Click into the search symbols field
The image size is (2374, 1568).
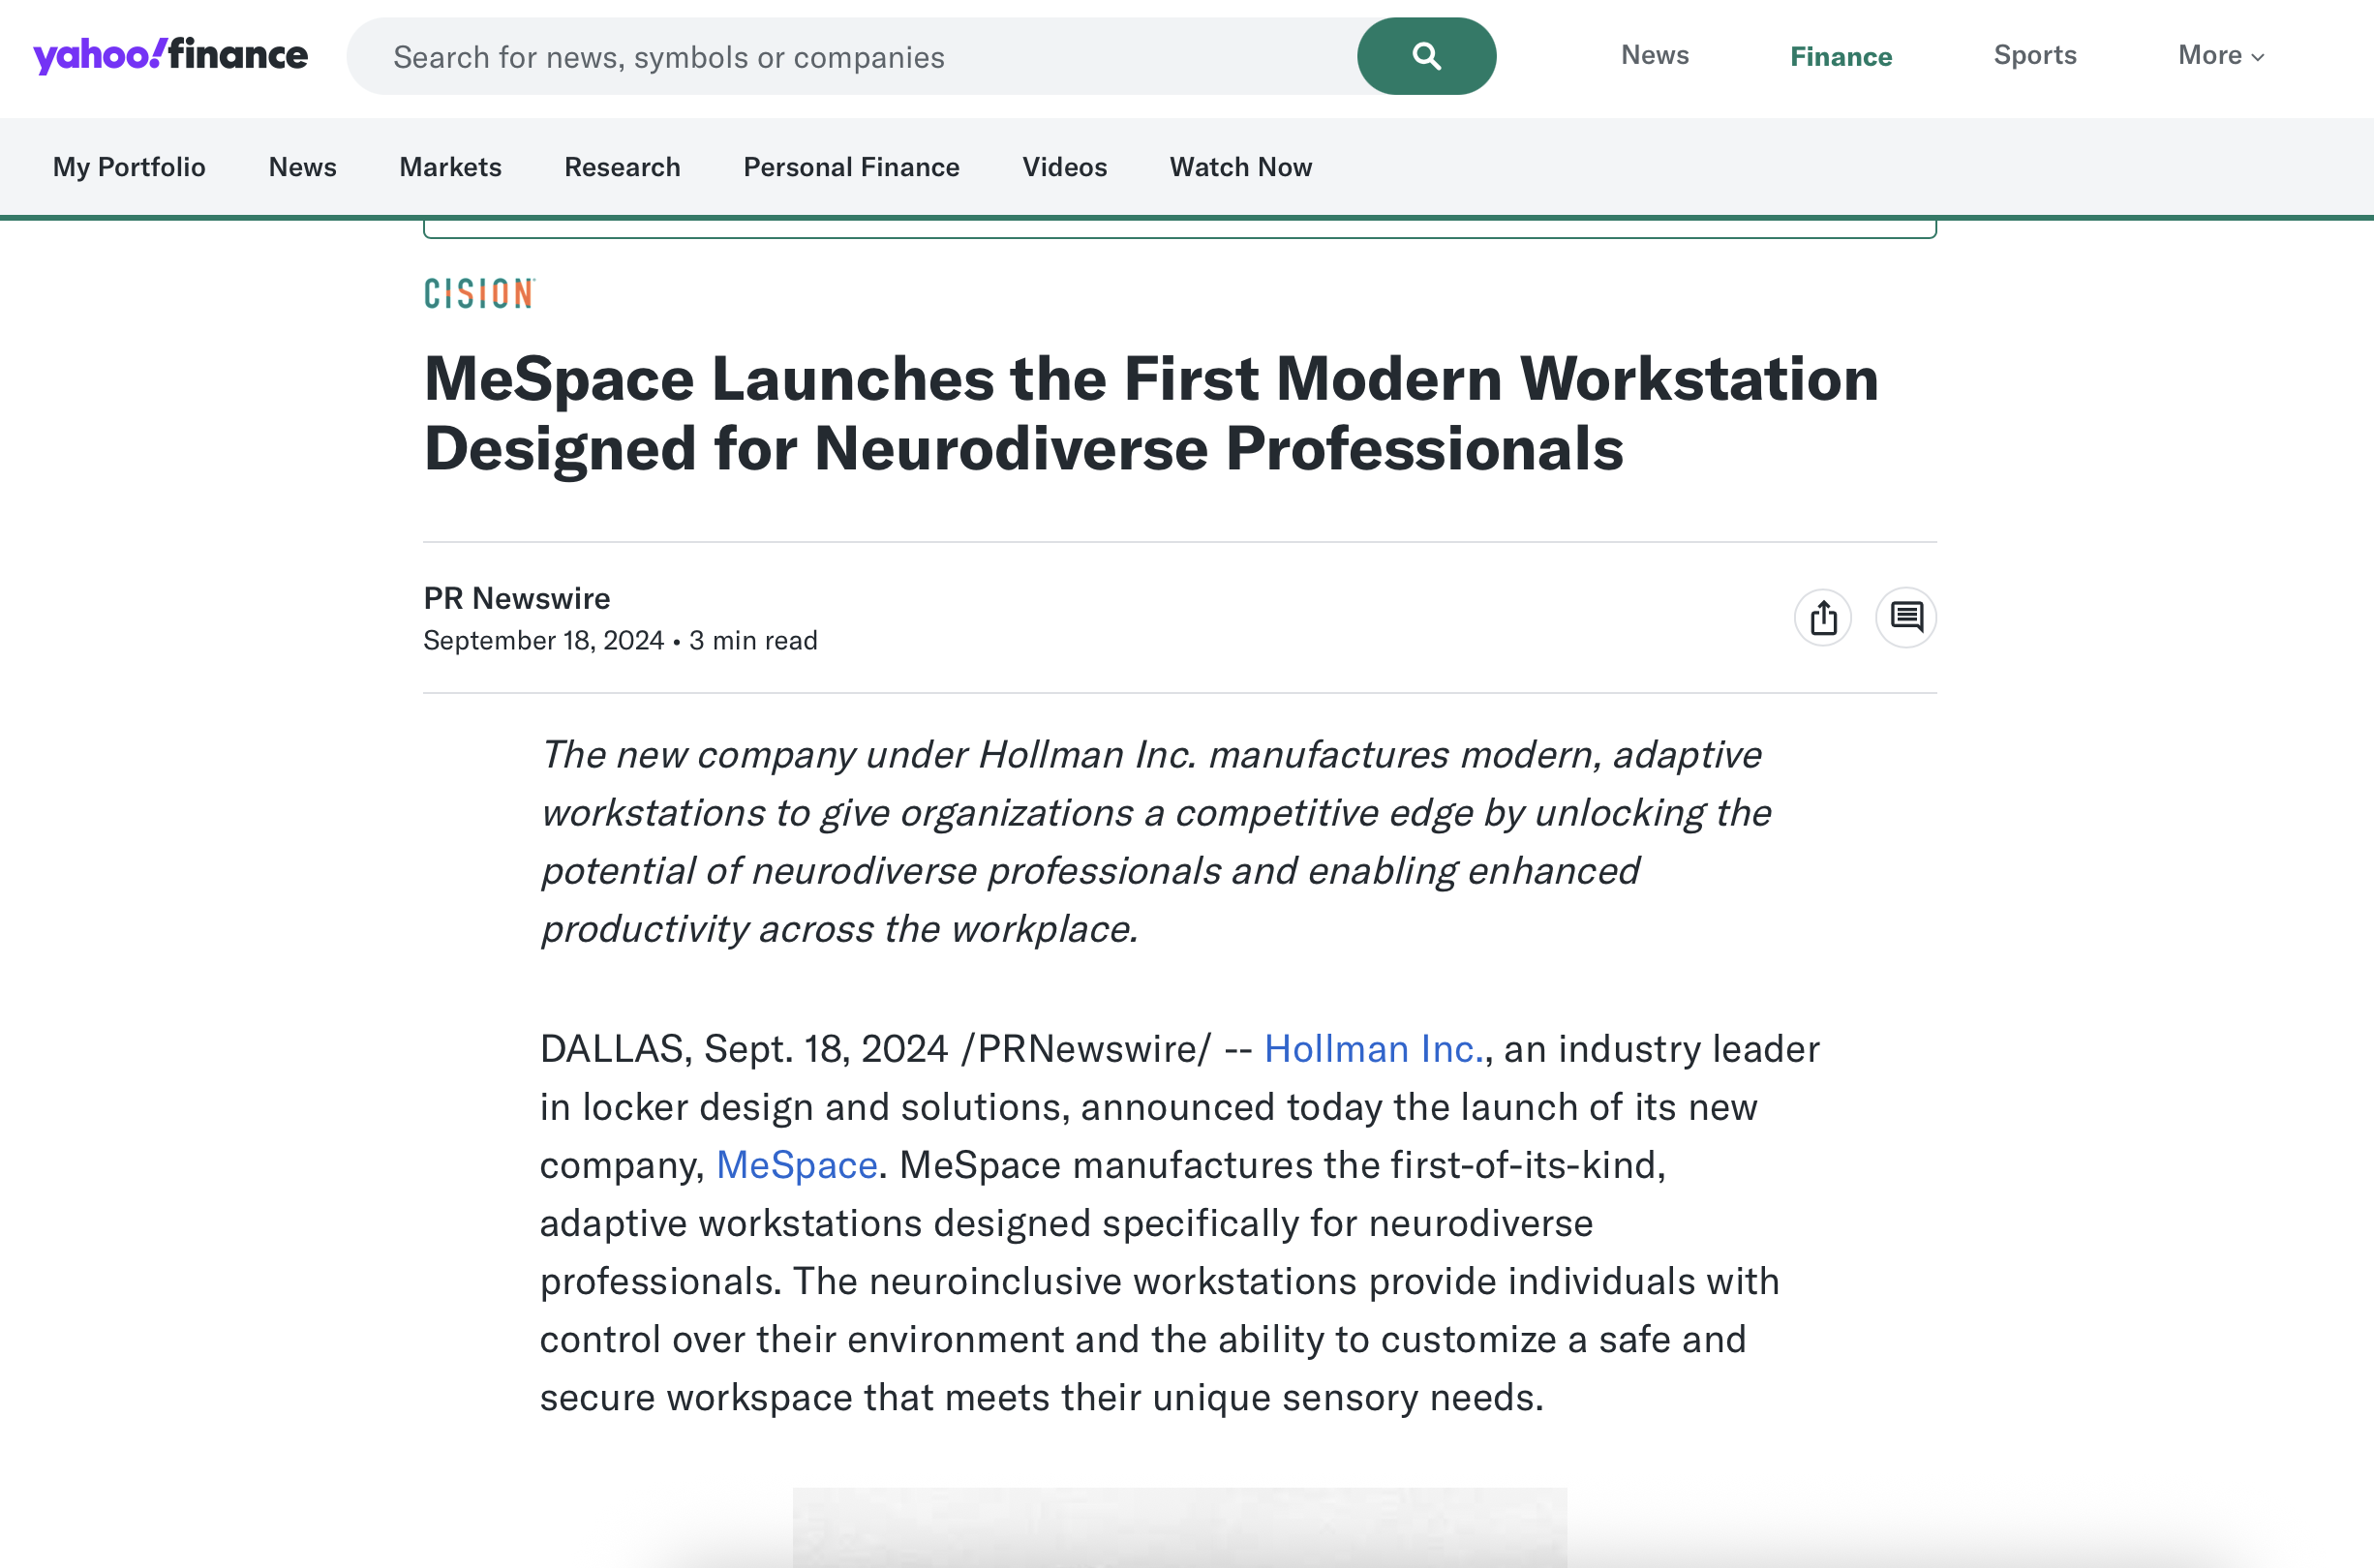[x=850, y=57]
